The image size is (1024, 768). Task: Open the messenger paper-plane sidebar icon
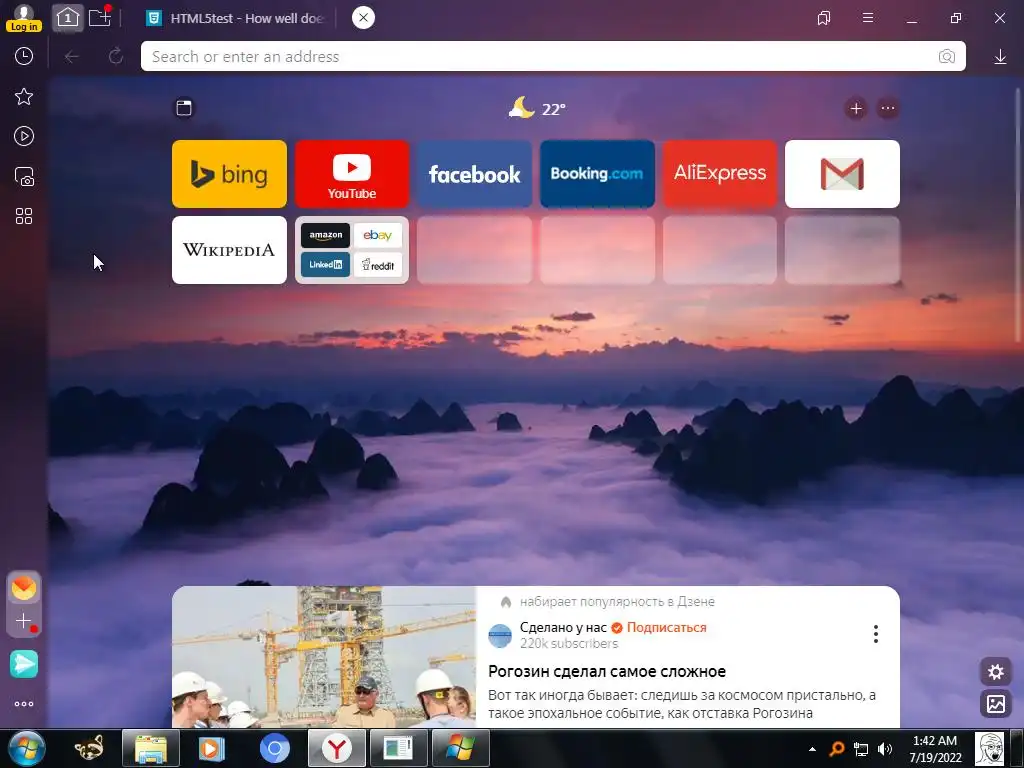[24, 664]
